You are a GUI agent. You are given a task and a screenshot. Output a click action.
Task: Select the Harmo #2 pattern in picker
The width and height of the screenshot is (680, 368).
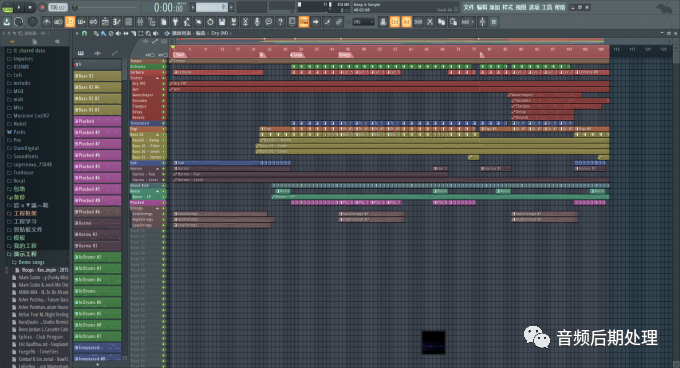(98, 234)
